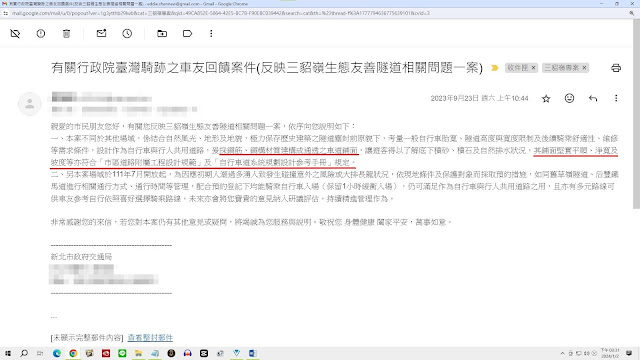This screenshot has width=640, height=360.
Task: Mark the email as unread
Action: 101,33
